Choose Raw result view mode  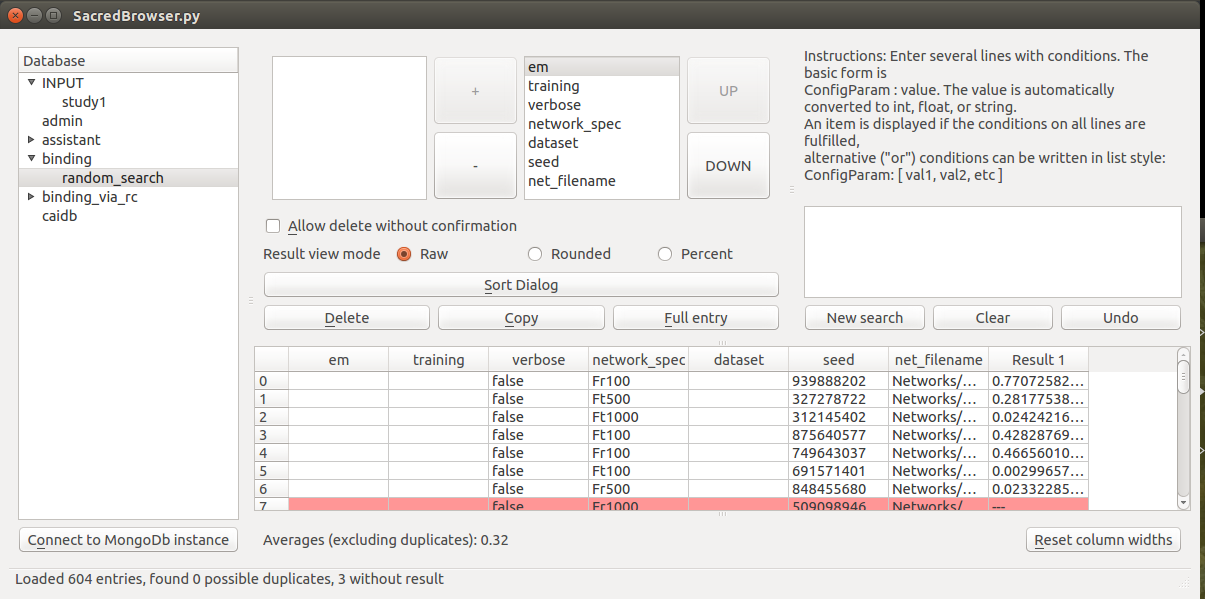[405, 254]
